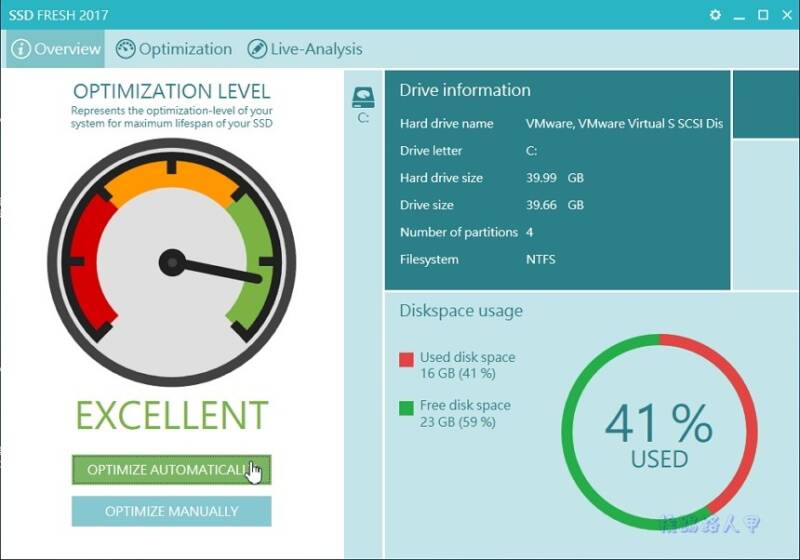Open the Optimization tab
800x560 pixels.
[173, 49]
